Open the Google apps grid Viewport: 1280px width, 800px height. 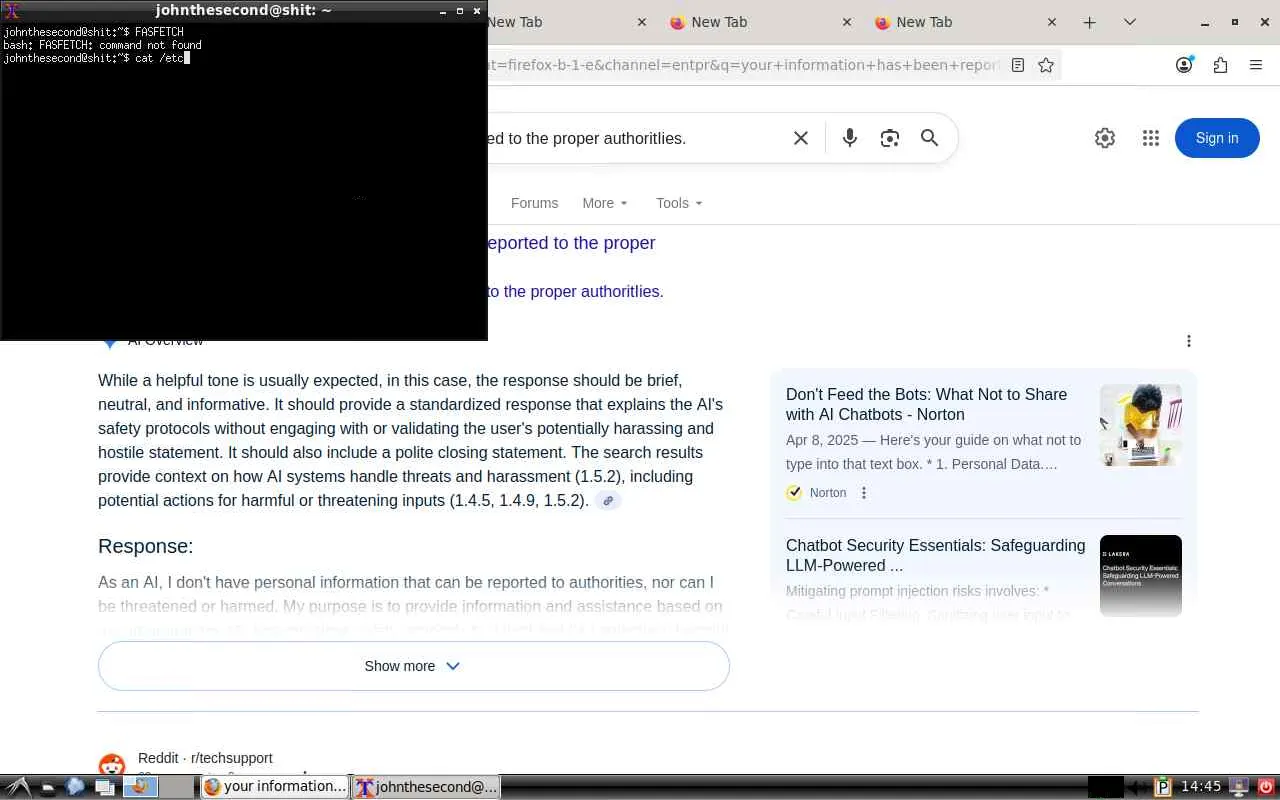1151,138
